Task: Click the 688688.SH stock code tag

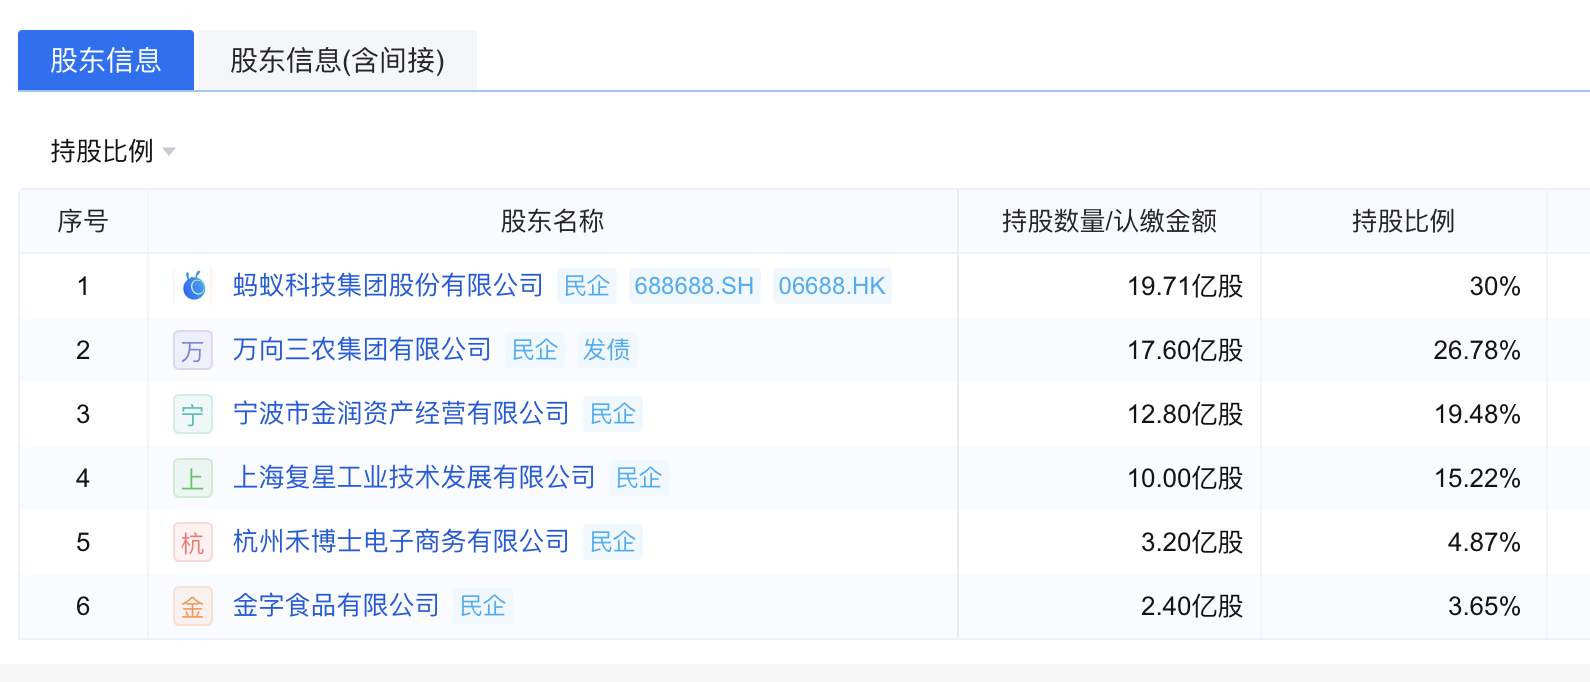Action: (x=694, y=286)
